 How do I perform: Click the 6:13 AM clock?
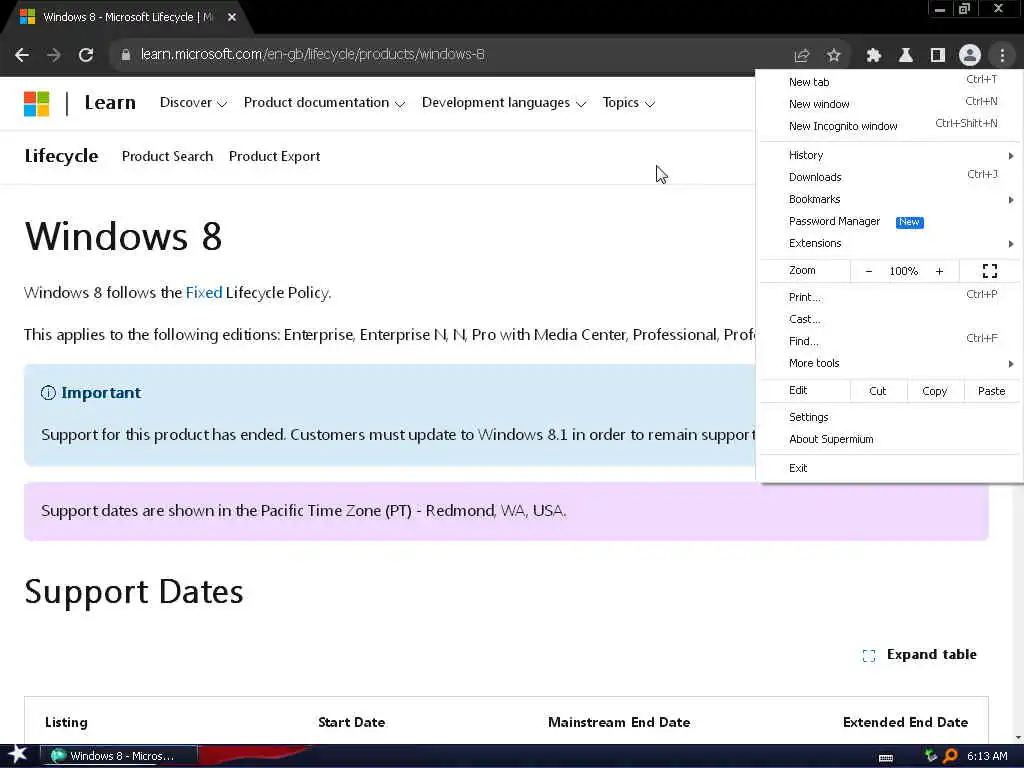[x=987, y=756]
